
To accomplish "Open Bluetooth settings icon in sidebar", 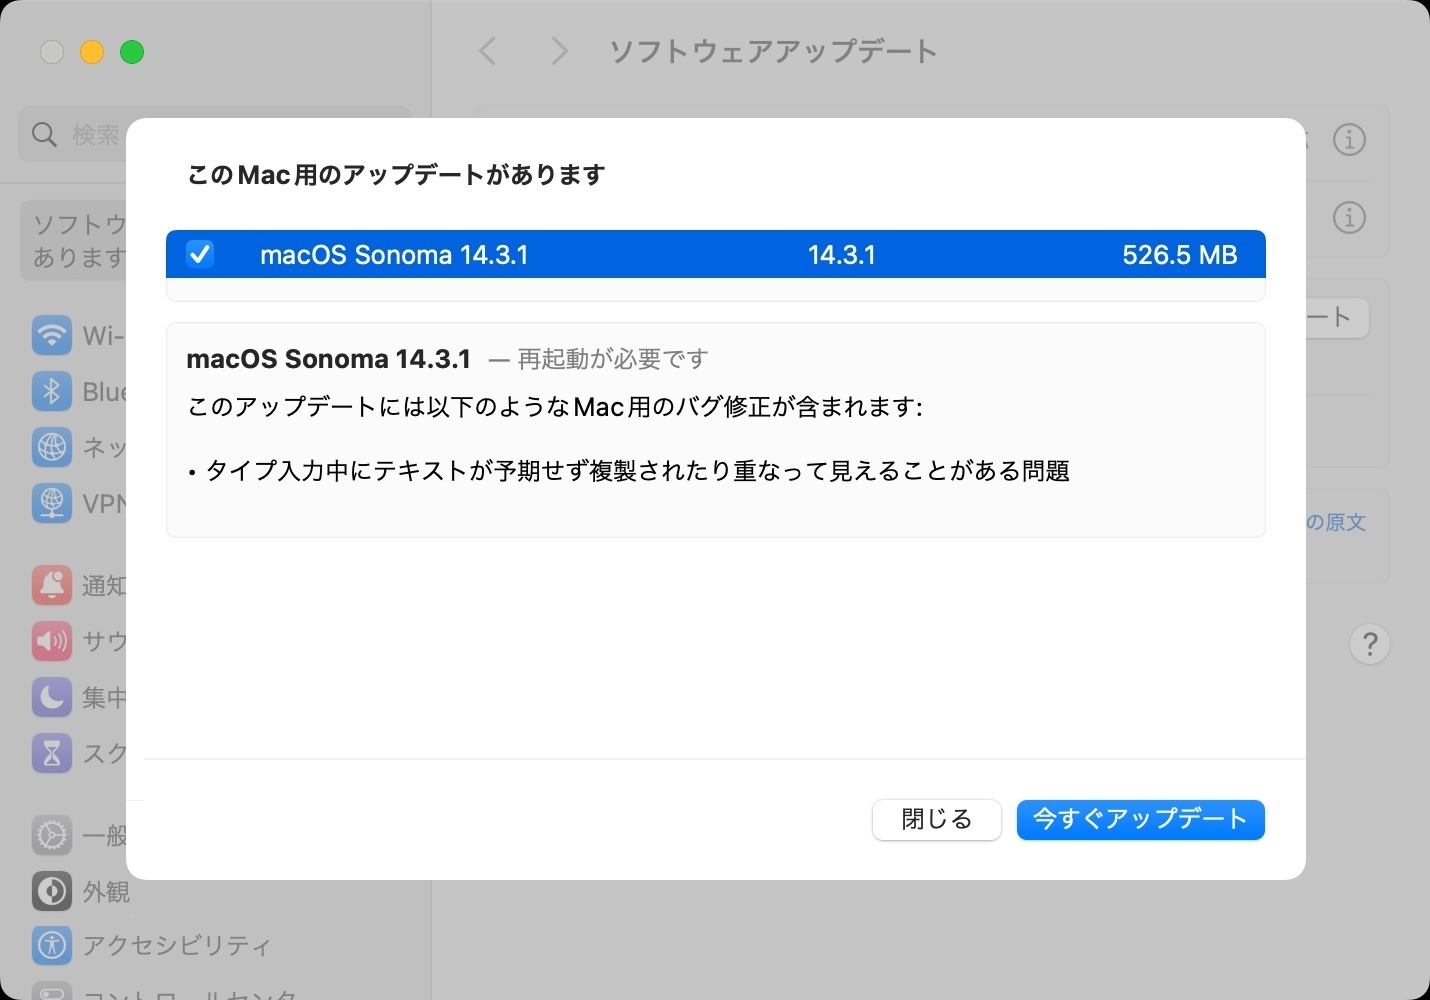I will [x=52, y=391].
